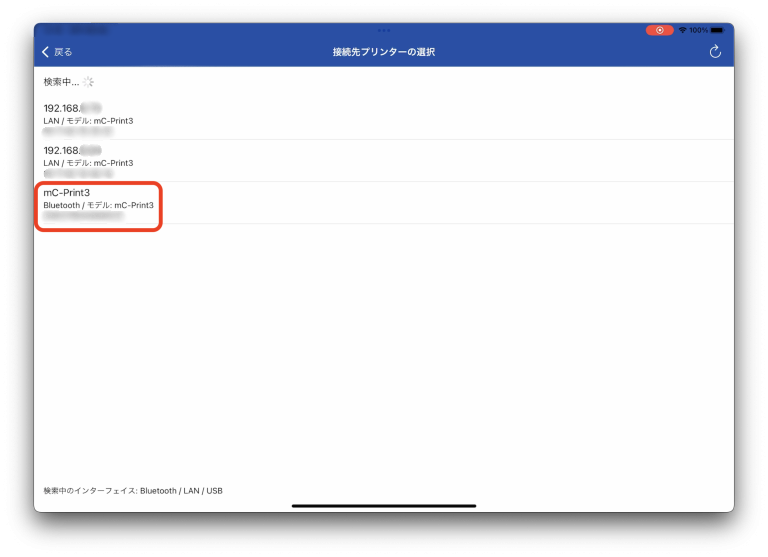
Task: Click the second entry's LAN model line
Action: coord(88,163)
